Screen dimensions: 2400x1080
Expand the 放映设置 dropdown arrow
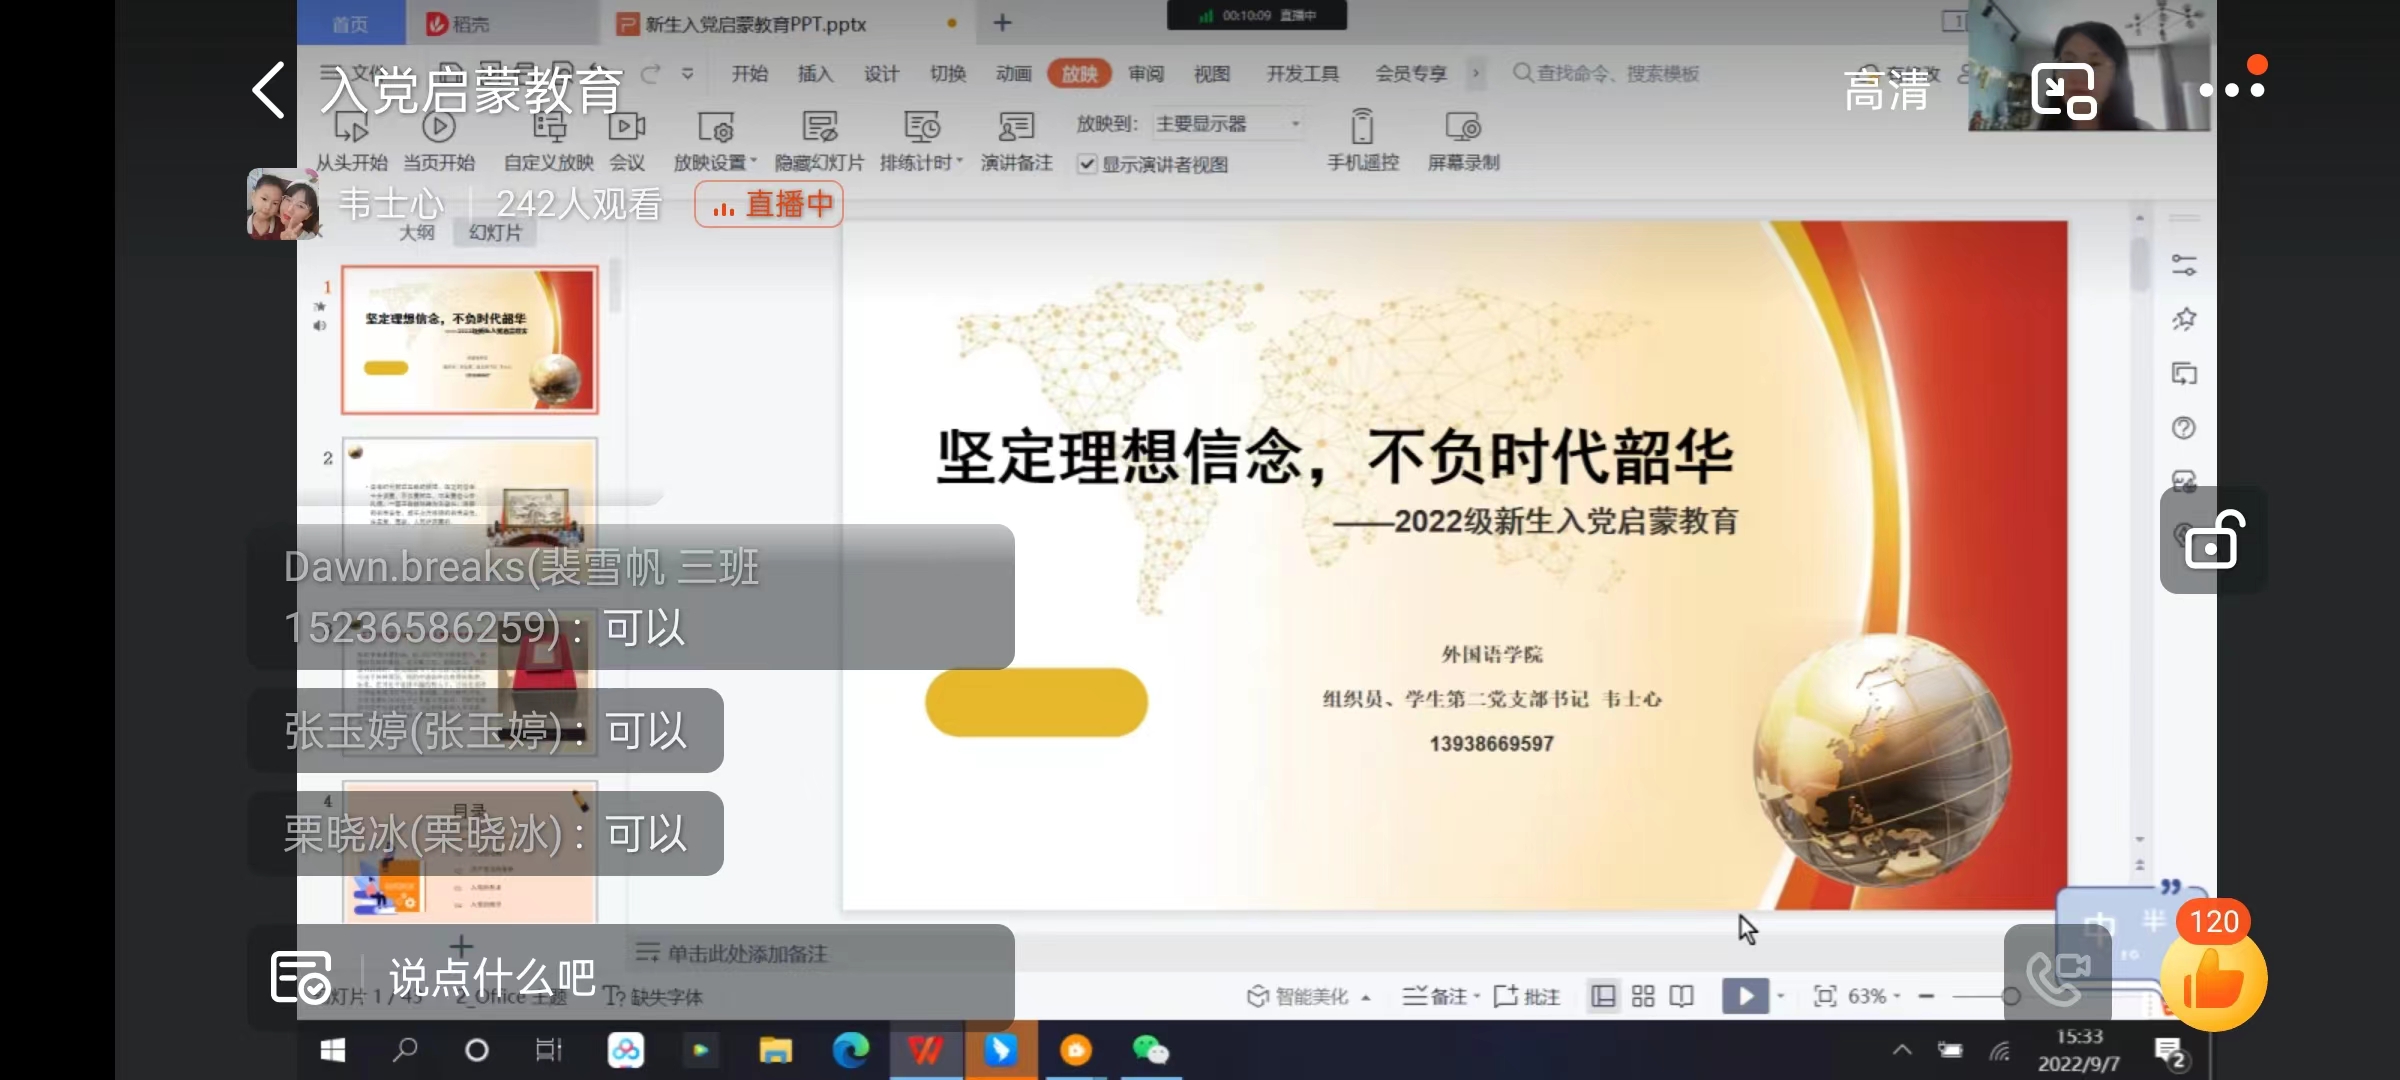point(754,162)
